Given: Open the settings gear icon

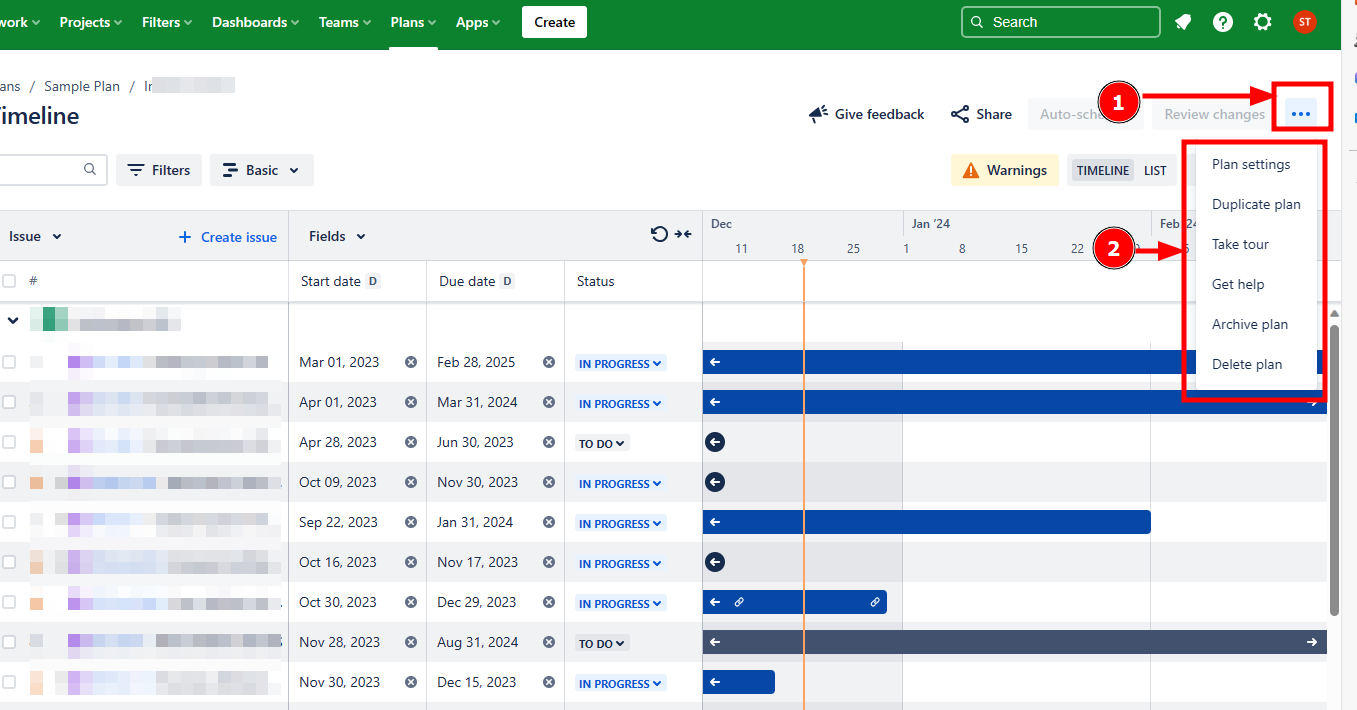Looking at the screenshot, I should point(1263,22).
